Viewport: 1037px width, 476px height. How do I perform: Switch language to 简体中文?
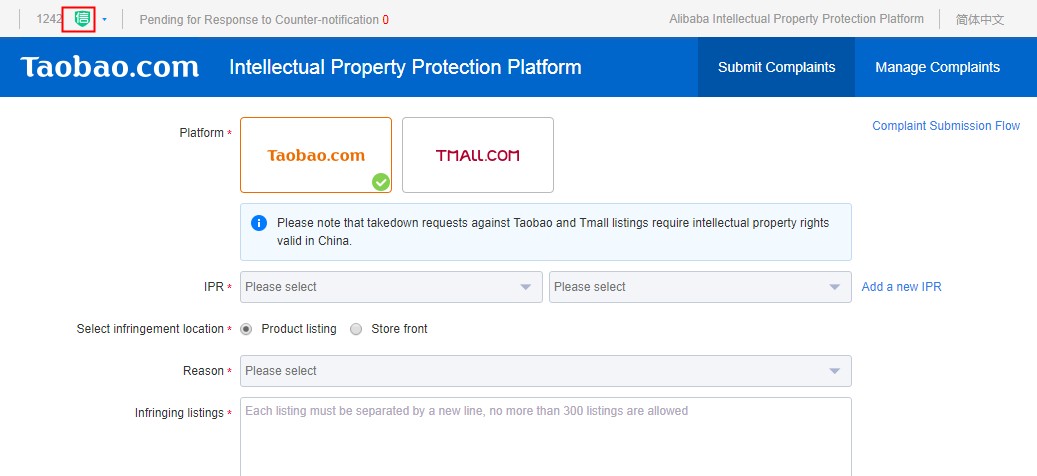pos(979,19)
